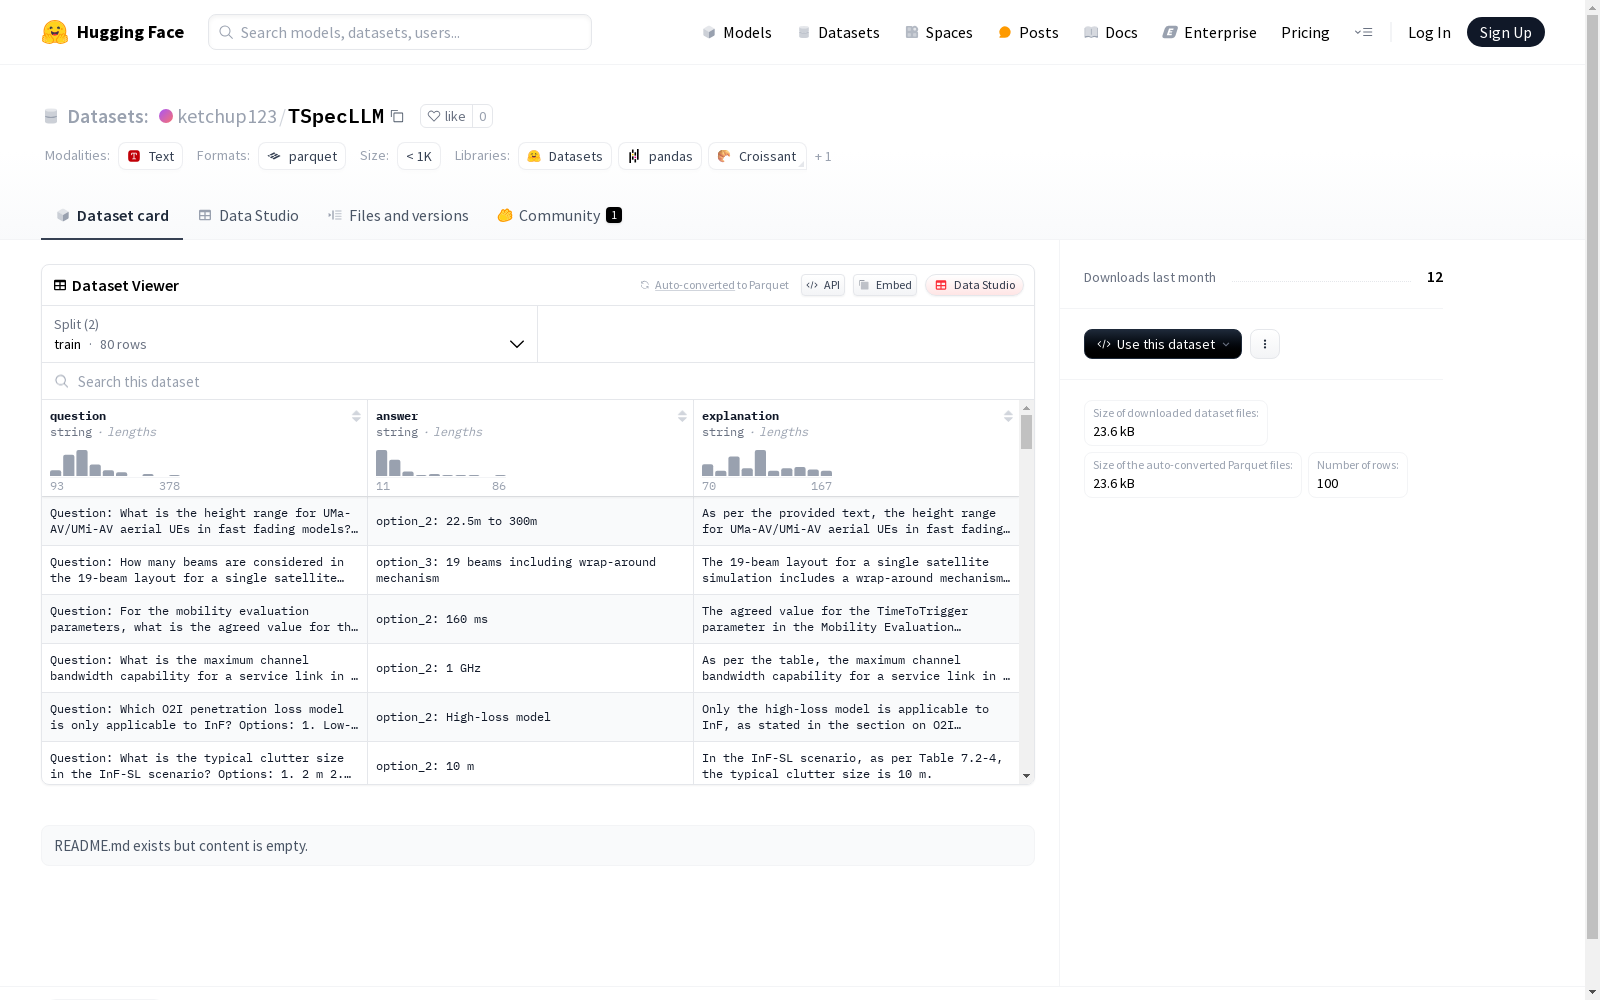Screen dimensions: 1600x1000
Task: Copy dataset name with the copy icon
Action: click(397, 116)
